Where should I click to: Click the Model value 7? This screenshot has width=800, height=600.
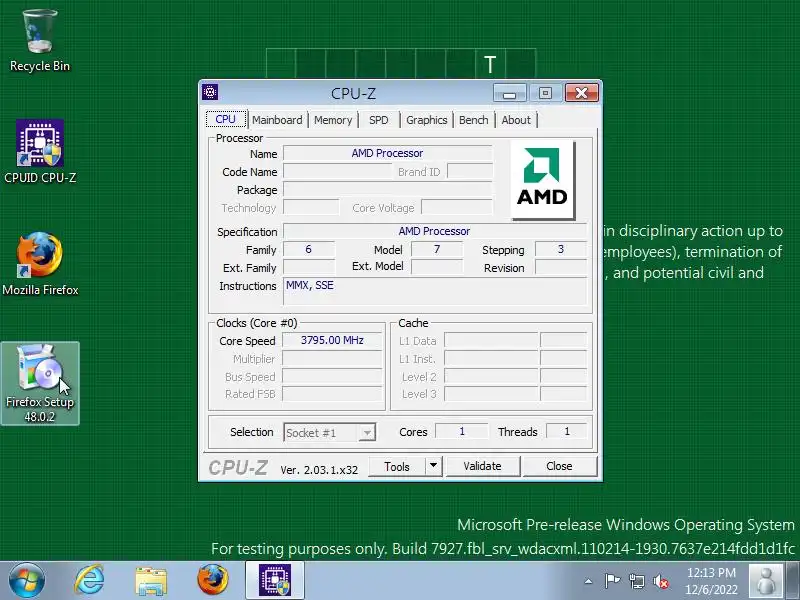[437, 249]
